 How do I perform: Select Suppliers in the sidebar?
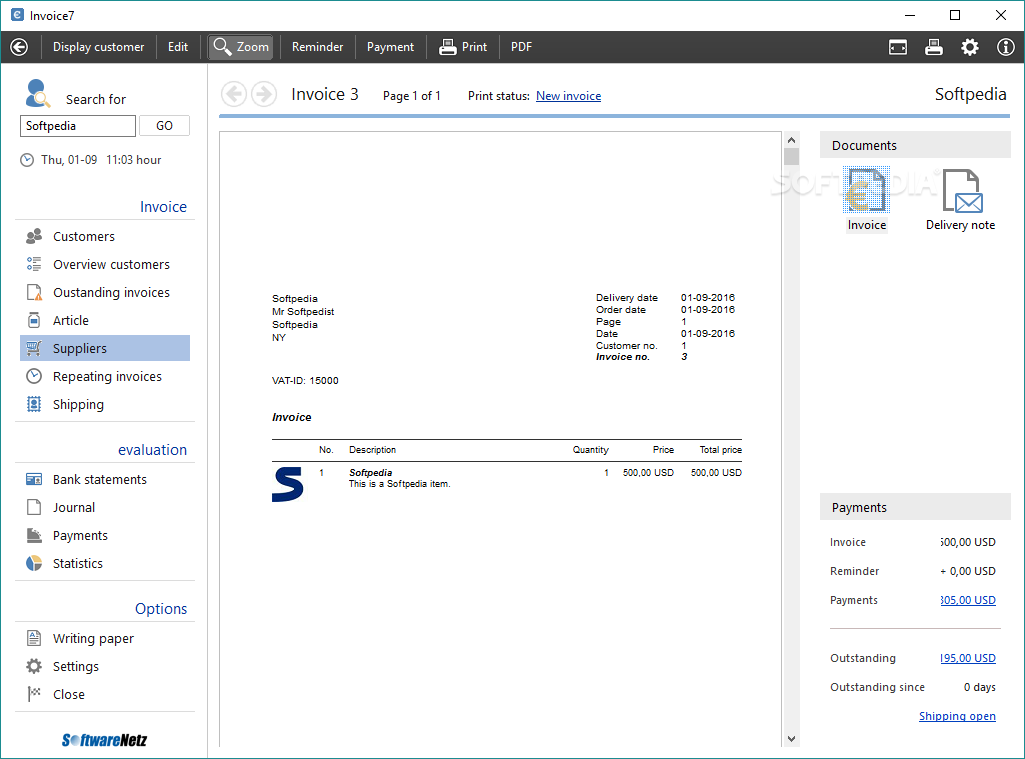[x=105, y=348]
